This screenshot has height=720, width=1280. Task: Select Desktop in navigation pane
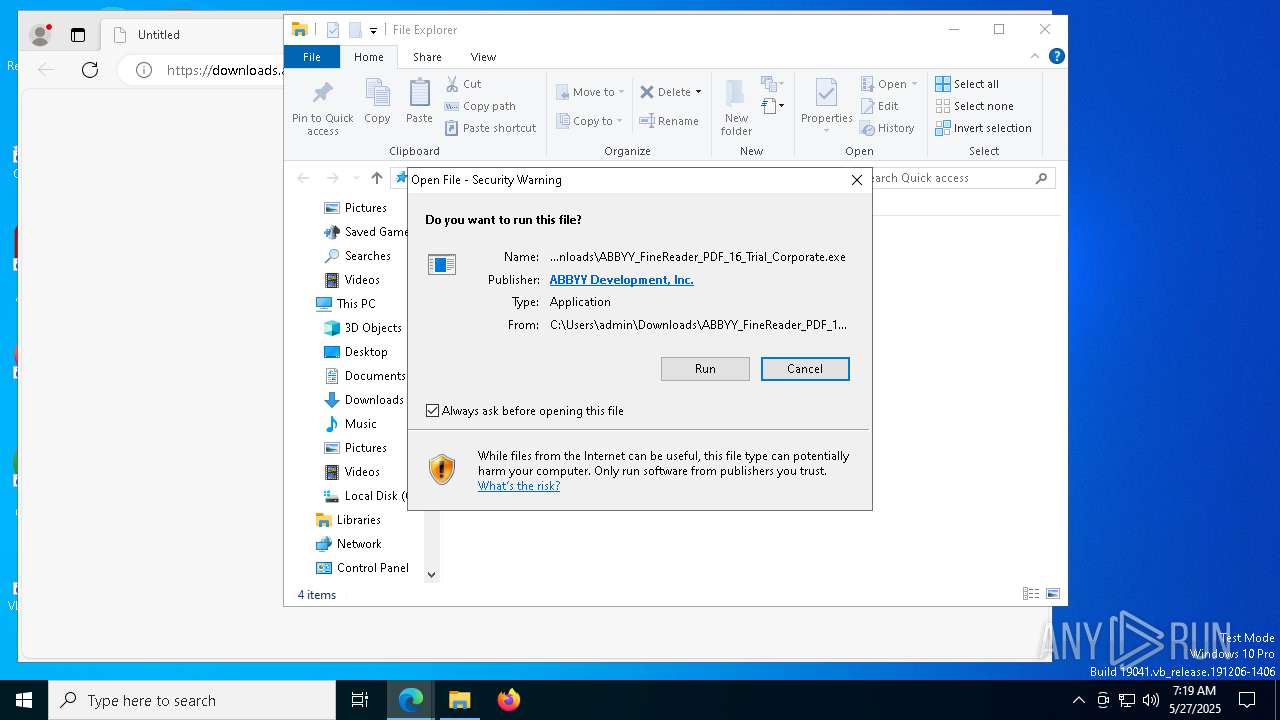click(x=356, y=352)
